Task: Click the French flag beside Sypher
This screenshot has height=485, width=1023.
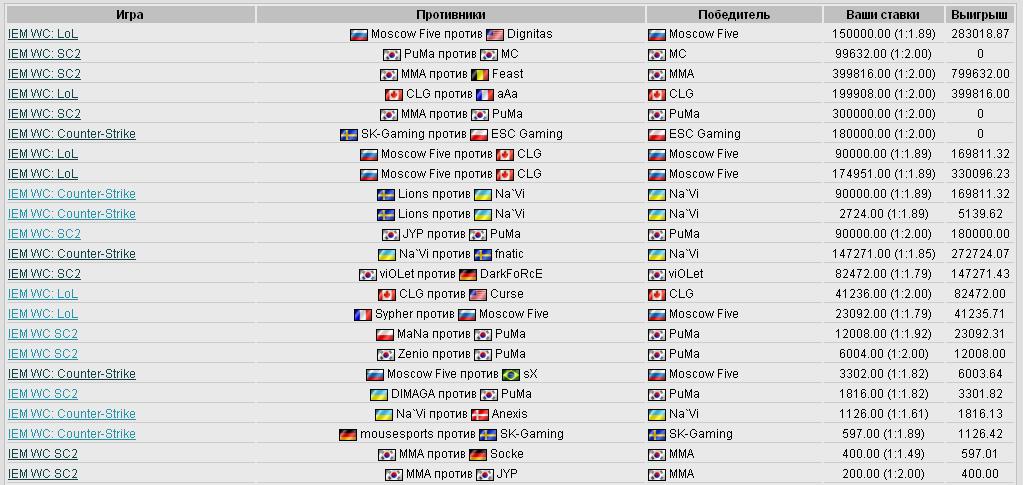Action: click(363, 315)
